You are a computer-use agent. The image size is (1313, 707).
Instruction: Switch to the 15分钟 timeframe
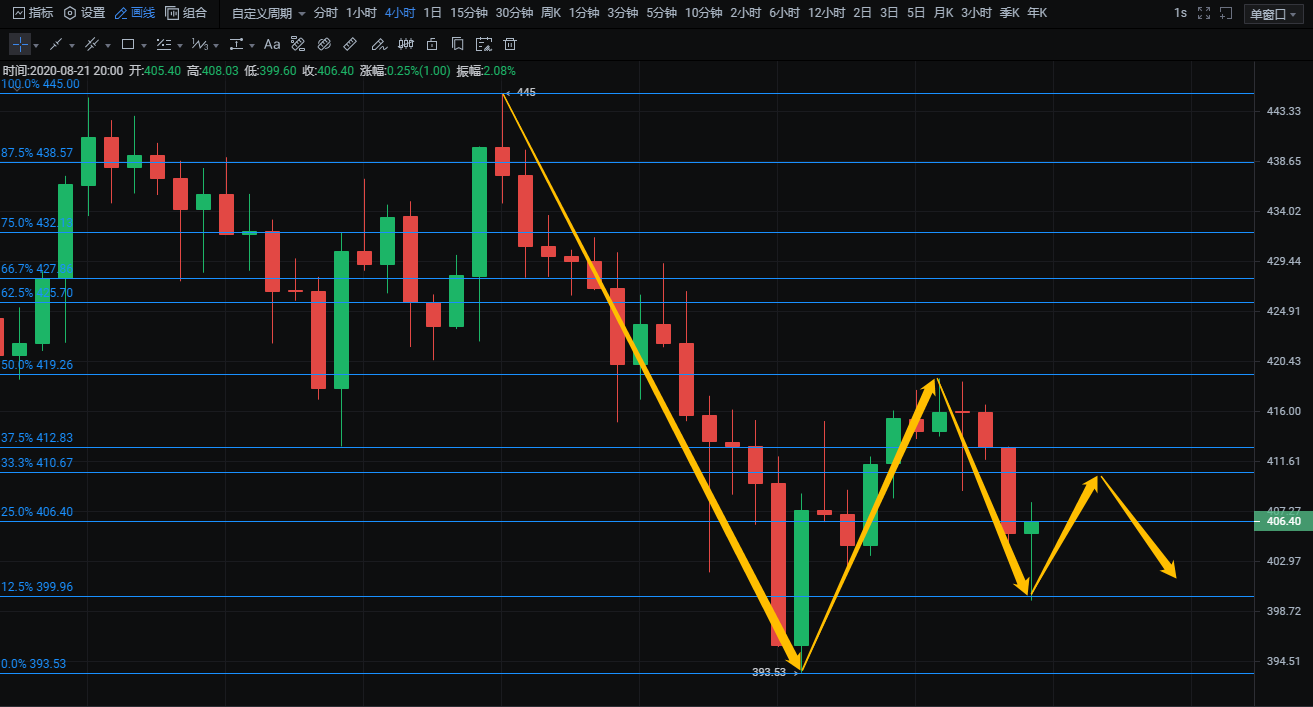point(468,13)
